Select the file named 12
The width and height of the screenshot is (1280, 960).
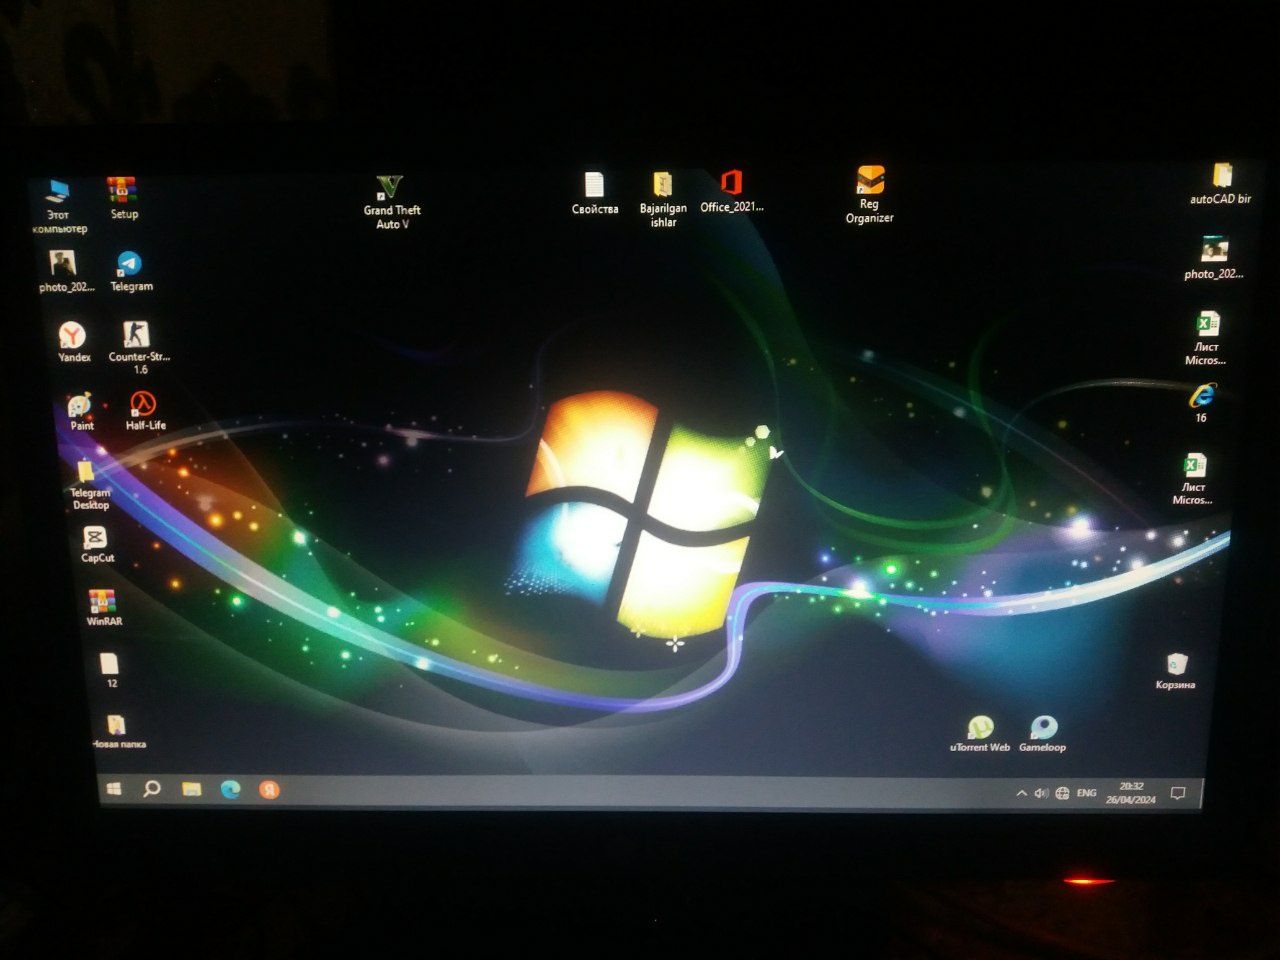click(110, 669)
